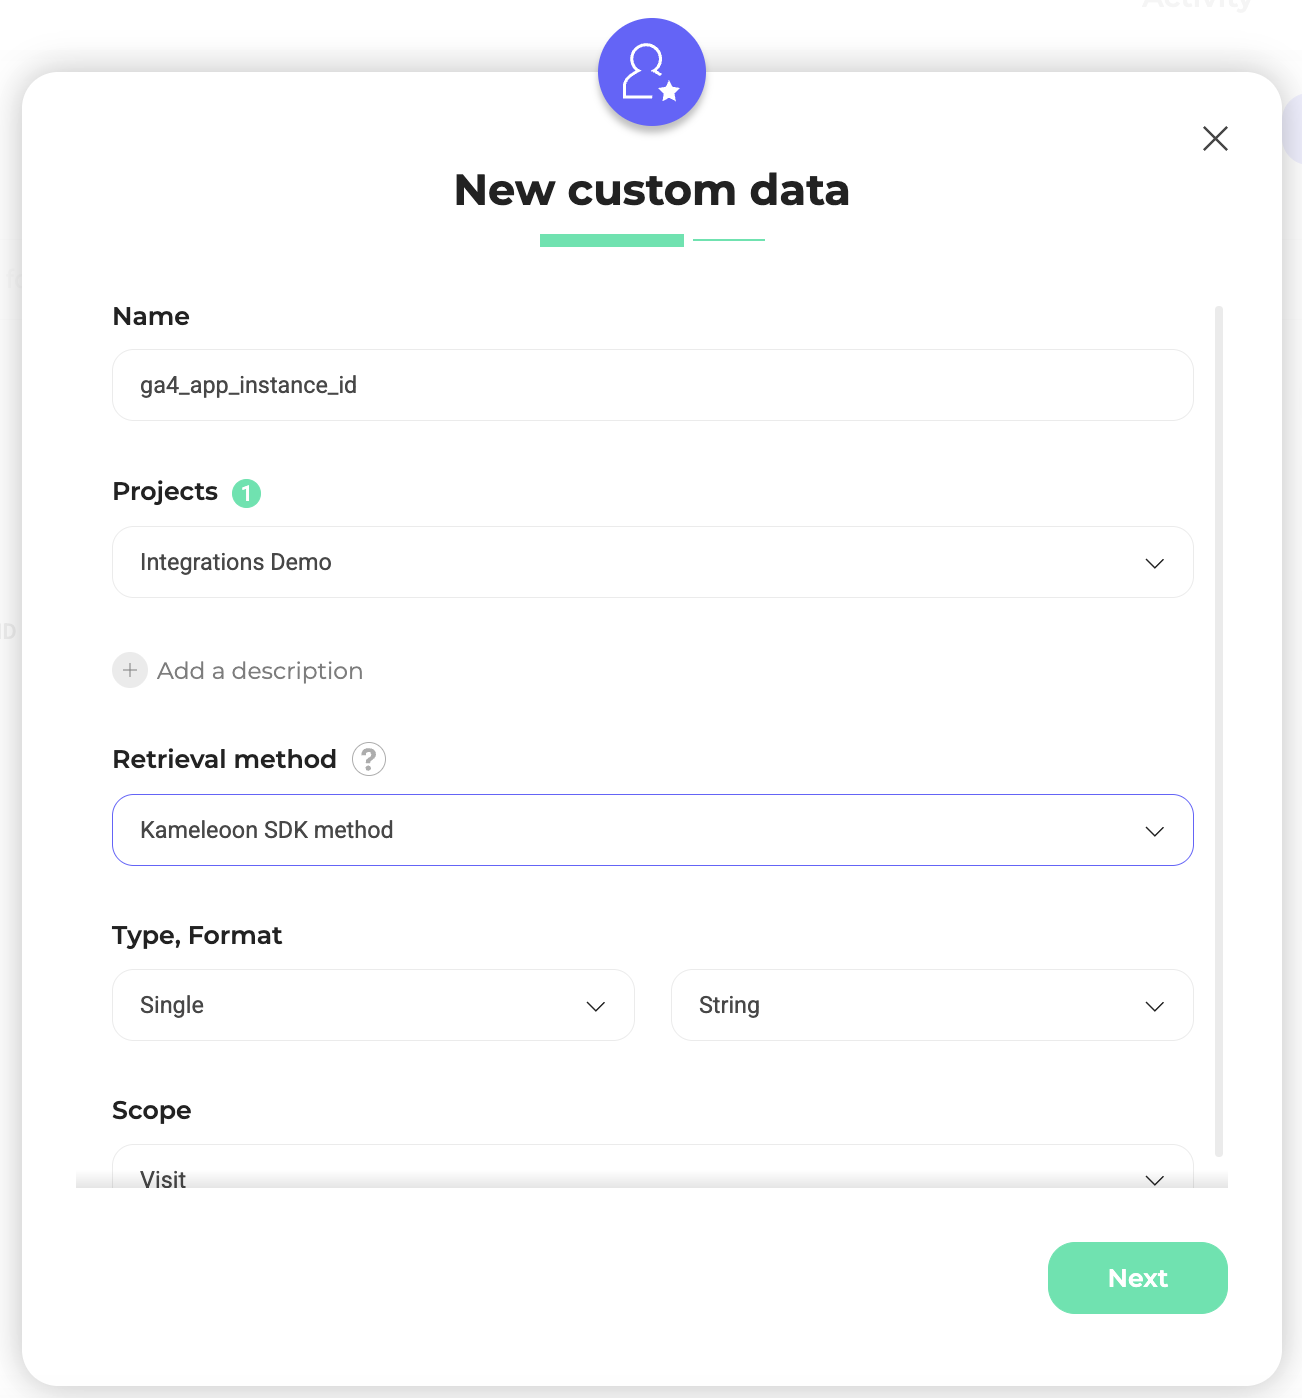Click the Retrieval method help question mark
1302x1398 pixels.
pos(369,760)
